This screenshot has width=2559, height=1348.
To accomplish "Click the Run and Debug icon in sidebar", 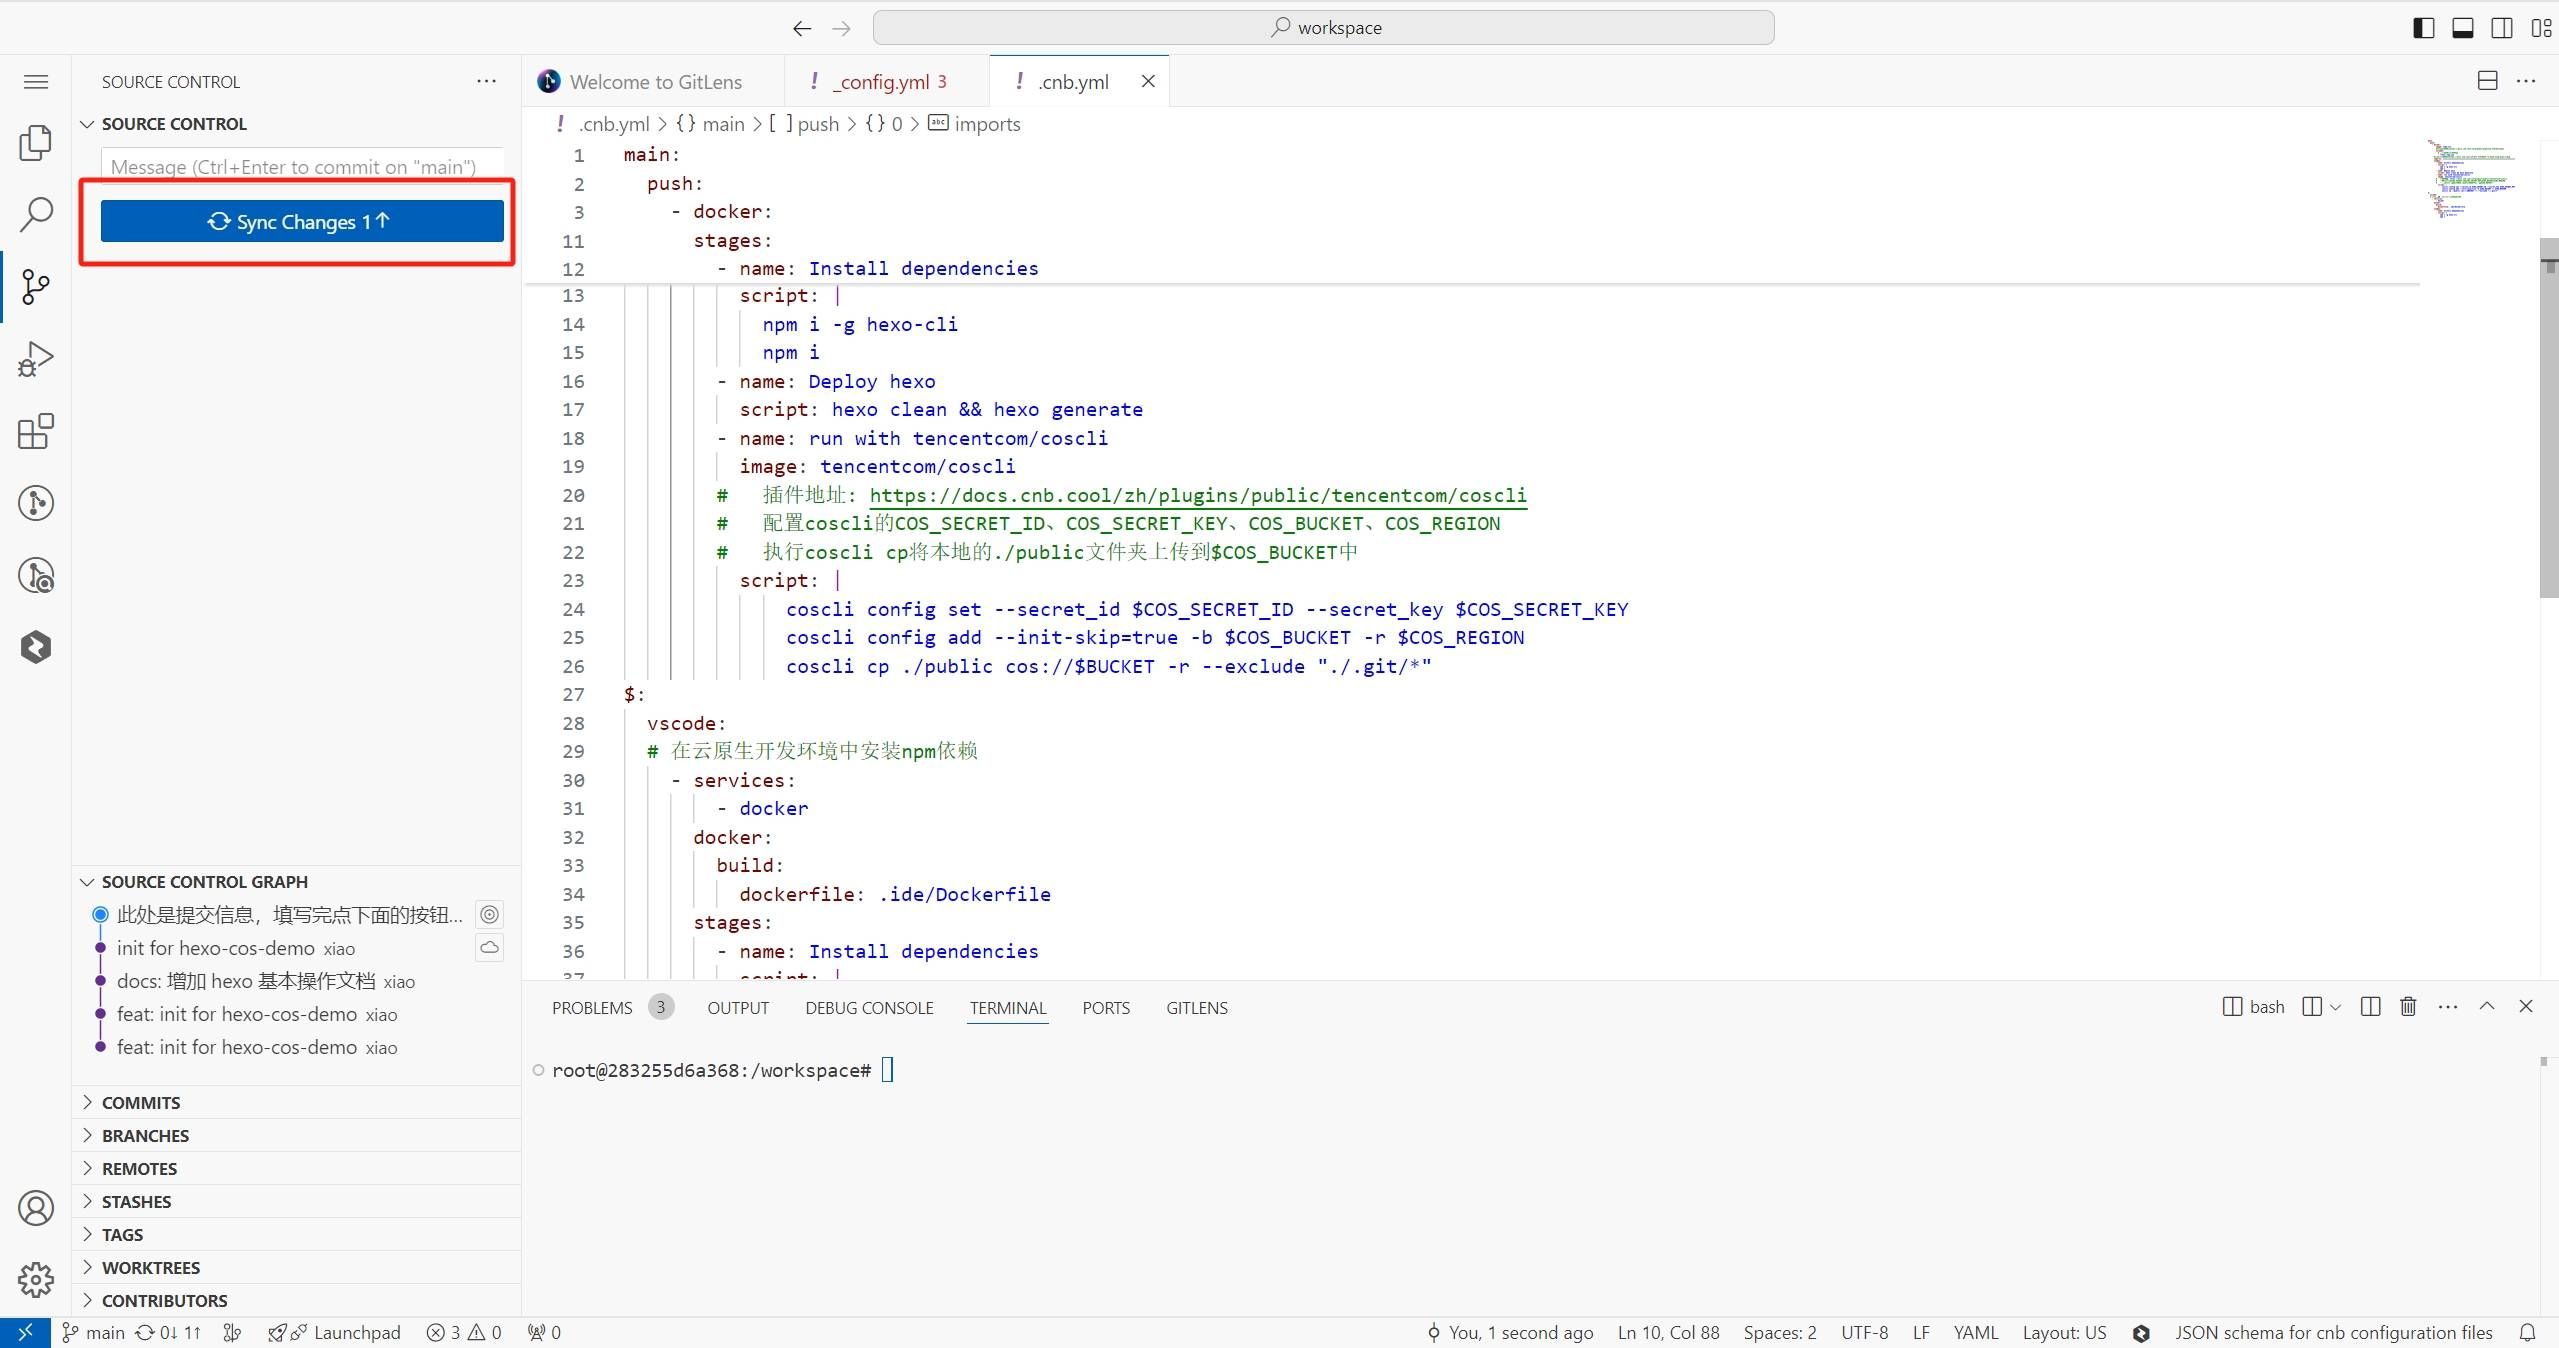I will (36, 357).
